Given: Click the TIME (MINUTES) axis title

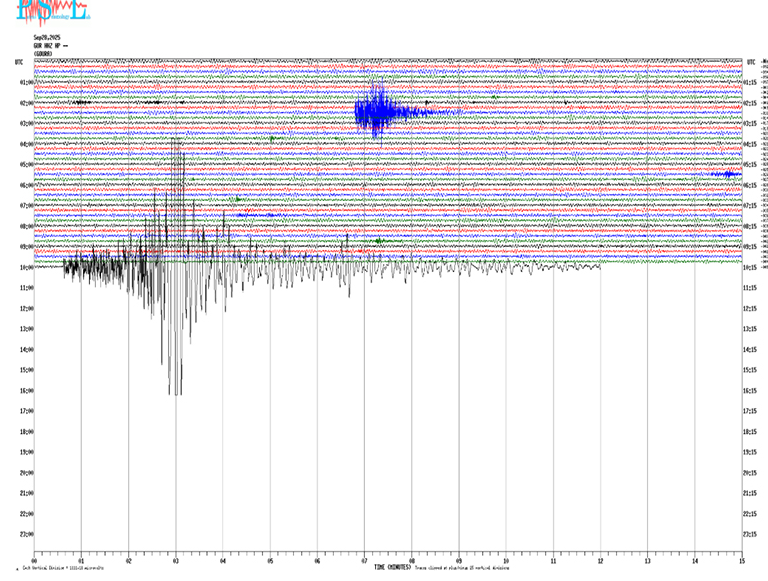Looking at the screenshot, I should click(x=393, y=567).
